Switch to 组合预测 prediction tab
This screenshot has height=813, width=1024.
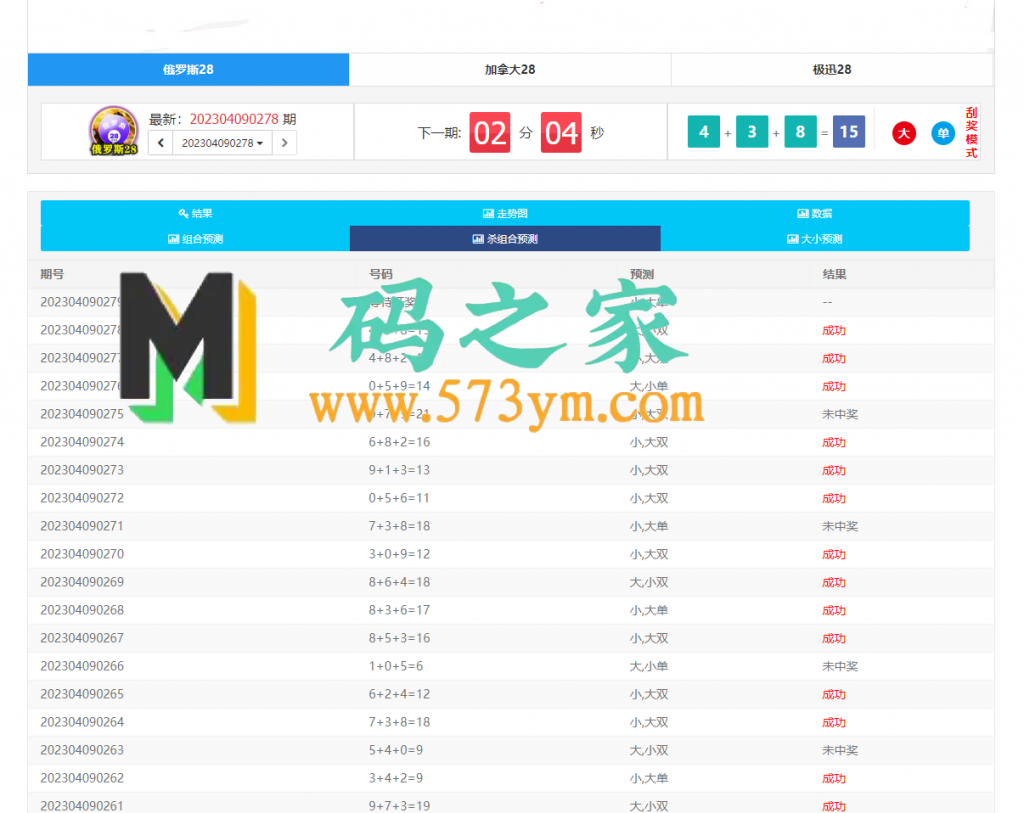(x=195, y=239)
